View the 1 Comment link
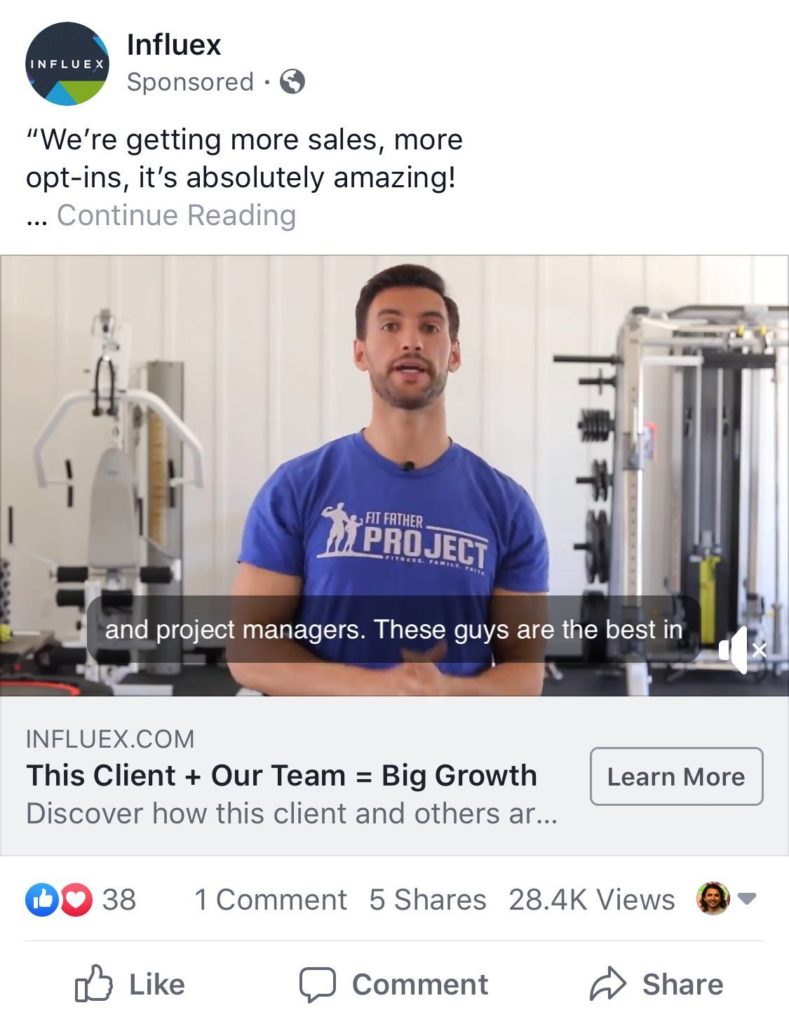This screenshot has height=1024, width=789. (270, 900)
